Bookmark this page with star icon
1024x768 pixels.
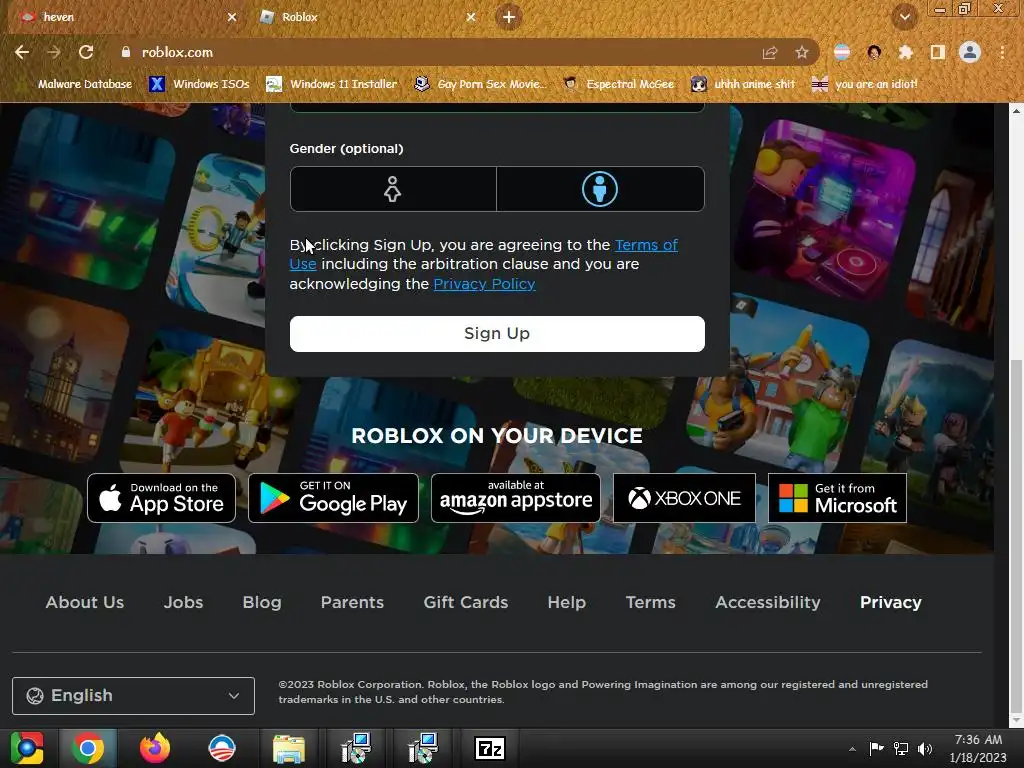(802, 52)
